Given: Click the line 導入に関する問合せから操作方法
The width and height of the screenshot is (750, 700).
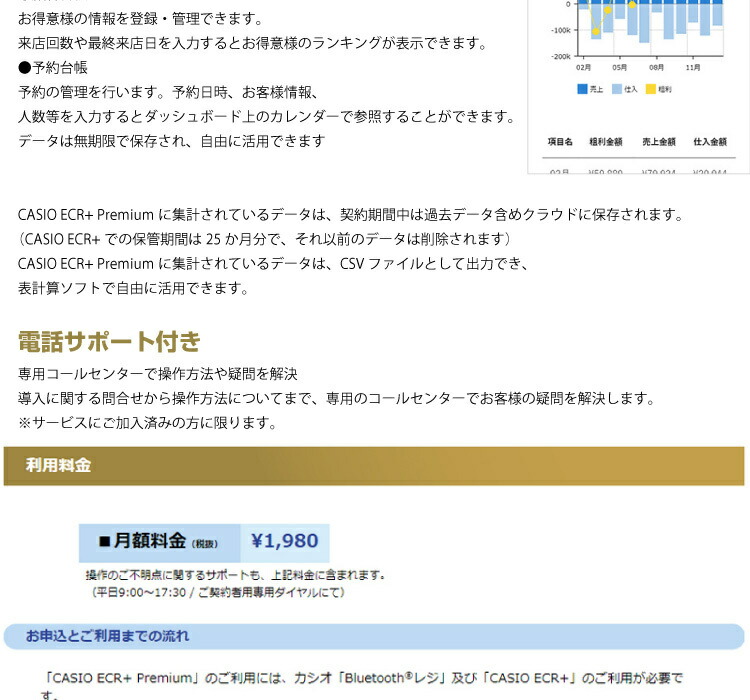Looking at the screenshot, I should (x=336, y=398).
